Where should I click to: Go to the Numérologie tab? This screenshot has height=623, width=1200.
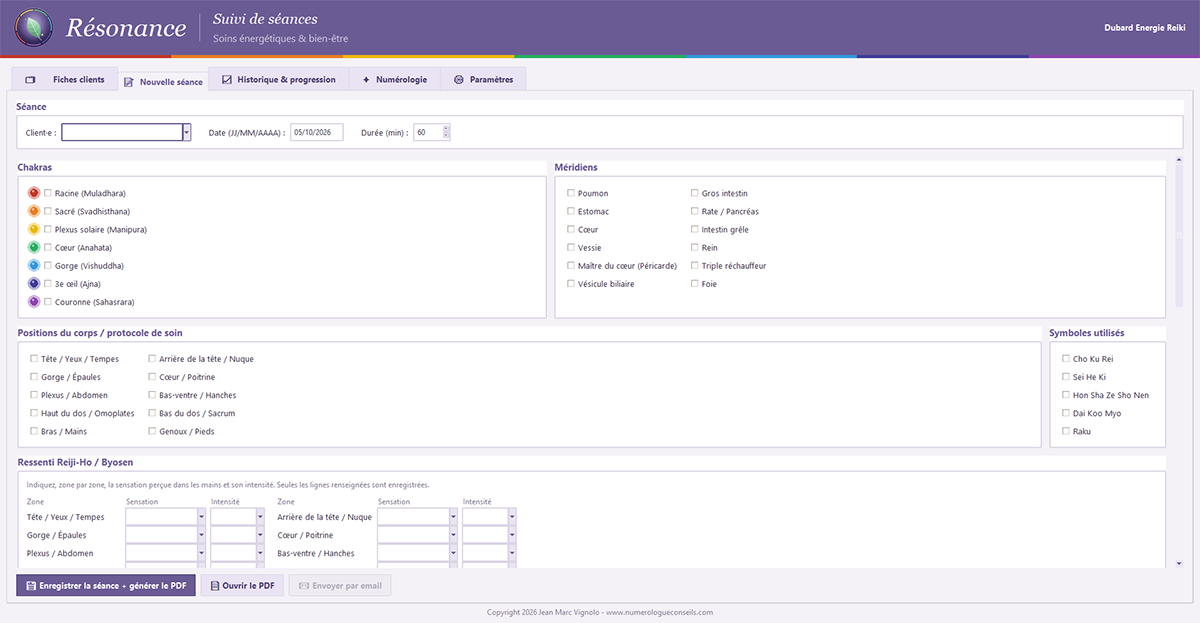tap(395, 80)
